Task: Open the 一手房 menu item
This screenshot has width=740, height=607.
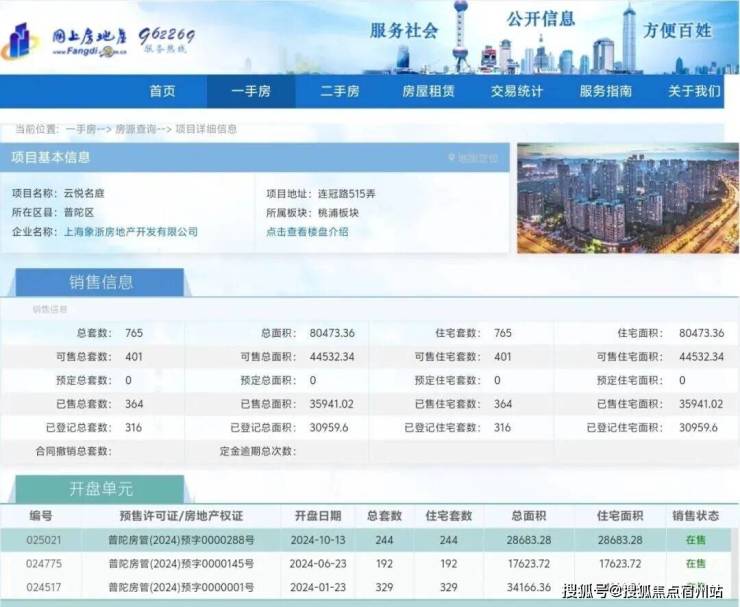Action: 251,91
